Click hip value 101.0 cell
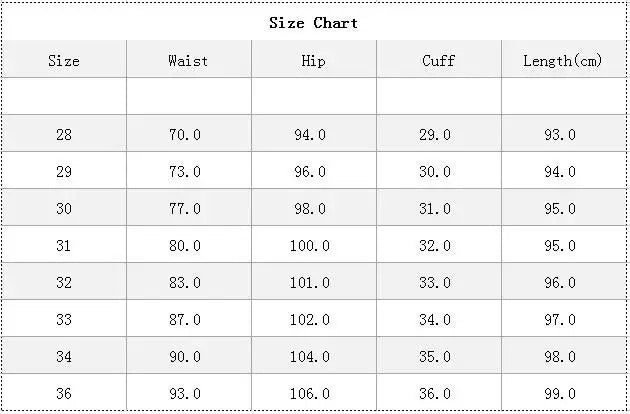Screen dimensions: 630x414 point(313,283)
